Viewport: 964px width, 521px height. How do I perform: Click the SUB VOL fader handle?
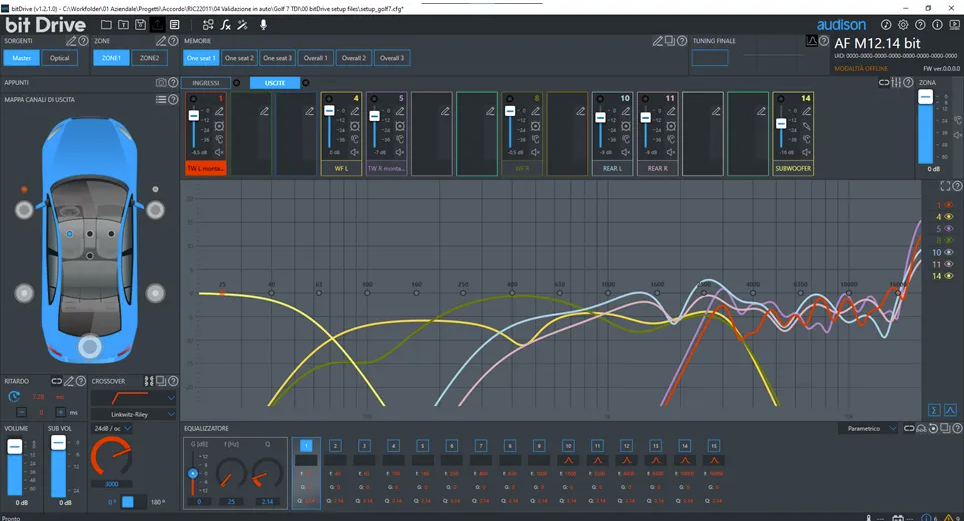pyautogui.click(x=58, y=443)
